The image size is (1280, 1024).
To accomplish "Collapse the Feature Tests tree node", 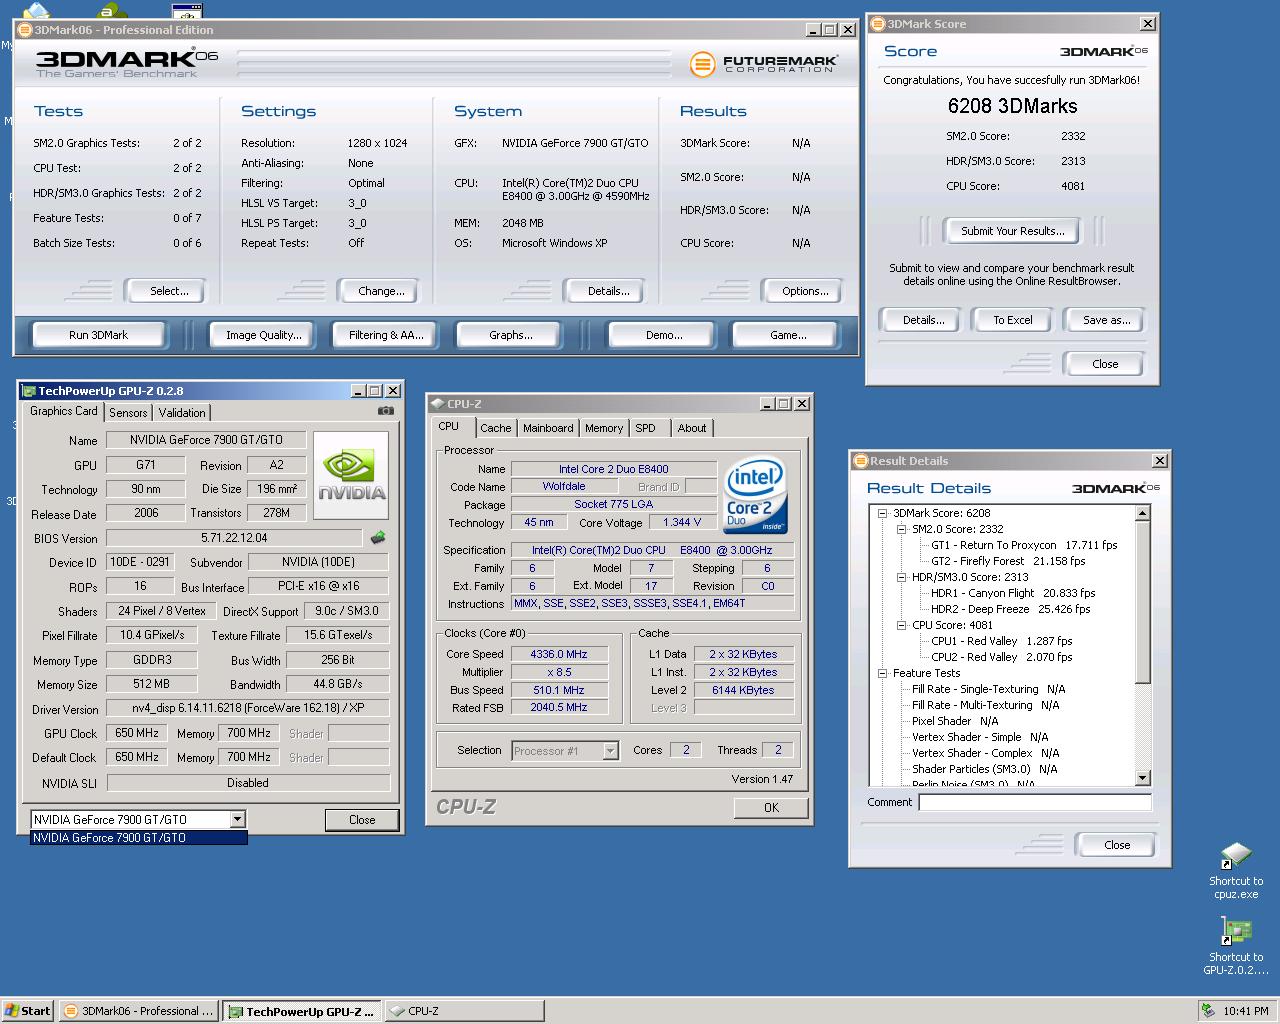I will pos(883,673).
